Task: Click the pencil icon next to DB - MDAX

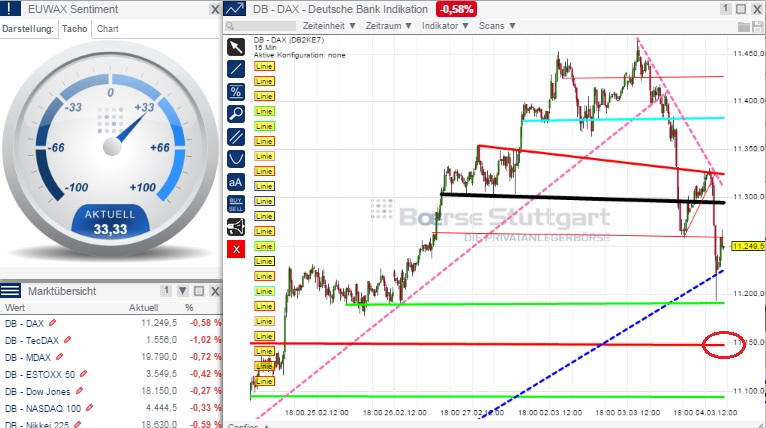Action: click(x=59, y=357)
